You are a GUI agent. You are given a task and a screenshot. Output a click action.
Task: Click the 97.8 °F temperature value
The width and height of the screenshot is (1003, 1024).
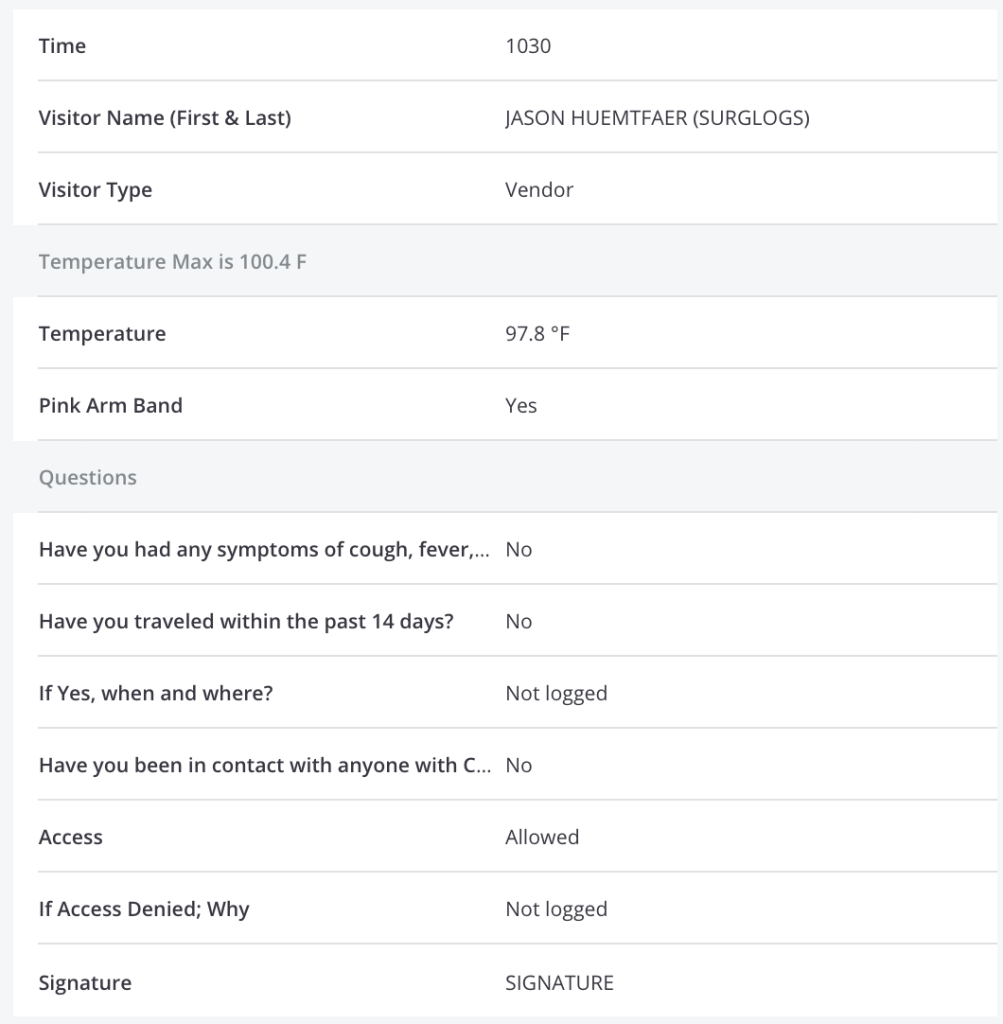pyautogui.click(x=537, y=333)
